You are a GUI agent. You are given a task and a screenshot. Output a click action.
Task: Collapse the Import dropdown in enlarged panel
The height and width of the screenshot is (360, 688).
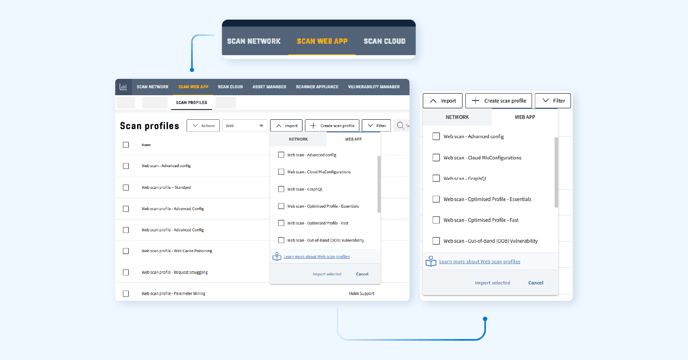point(443,101)
